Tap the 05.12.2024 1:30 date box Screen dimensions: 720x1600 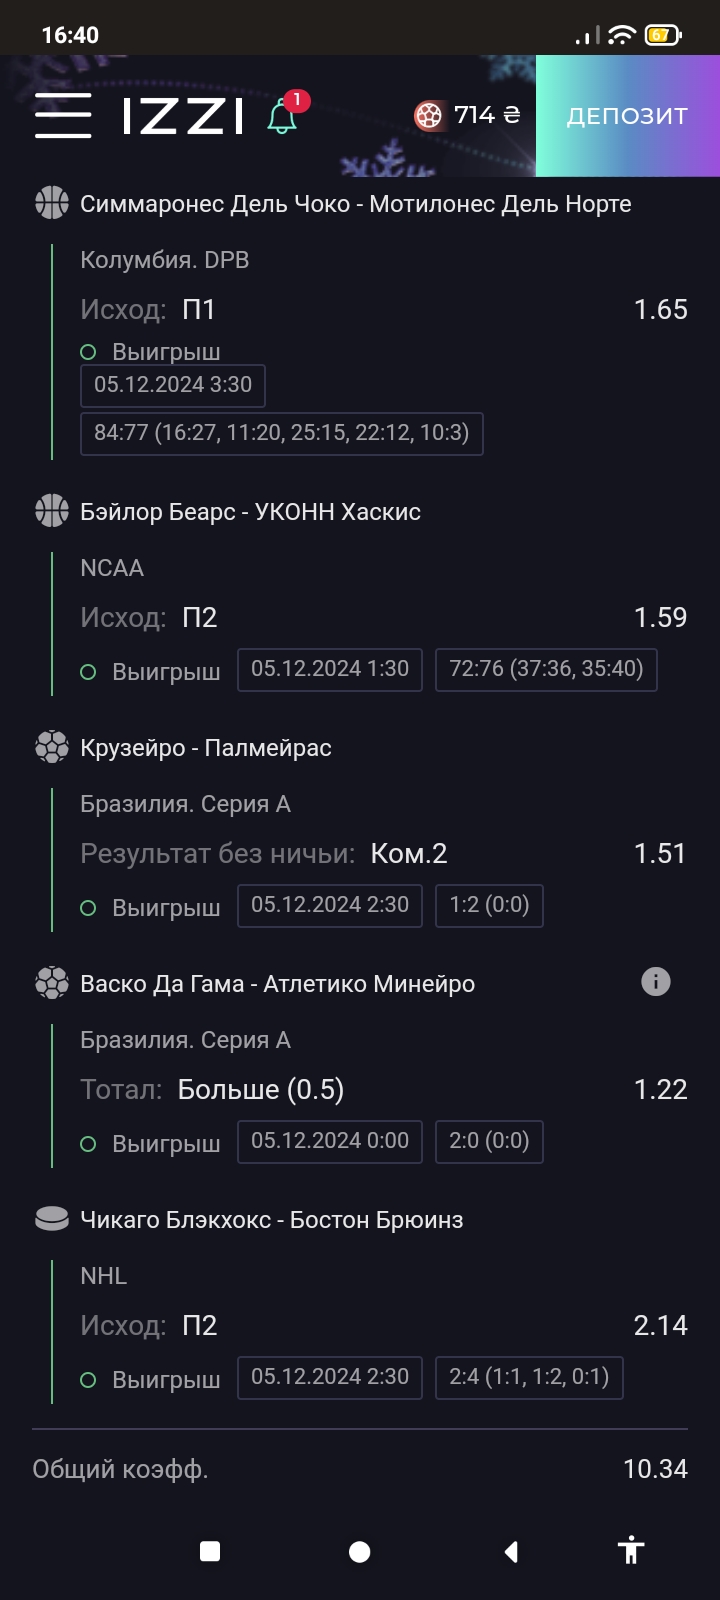coord(330,669)
